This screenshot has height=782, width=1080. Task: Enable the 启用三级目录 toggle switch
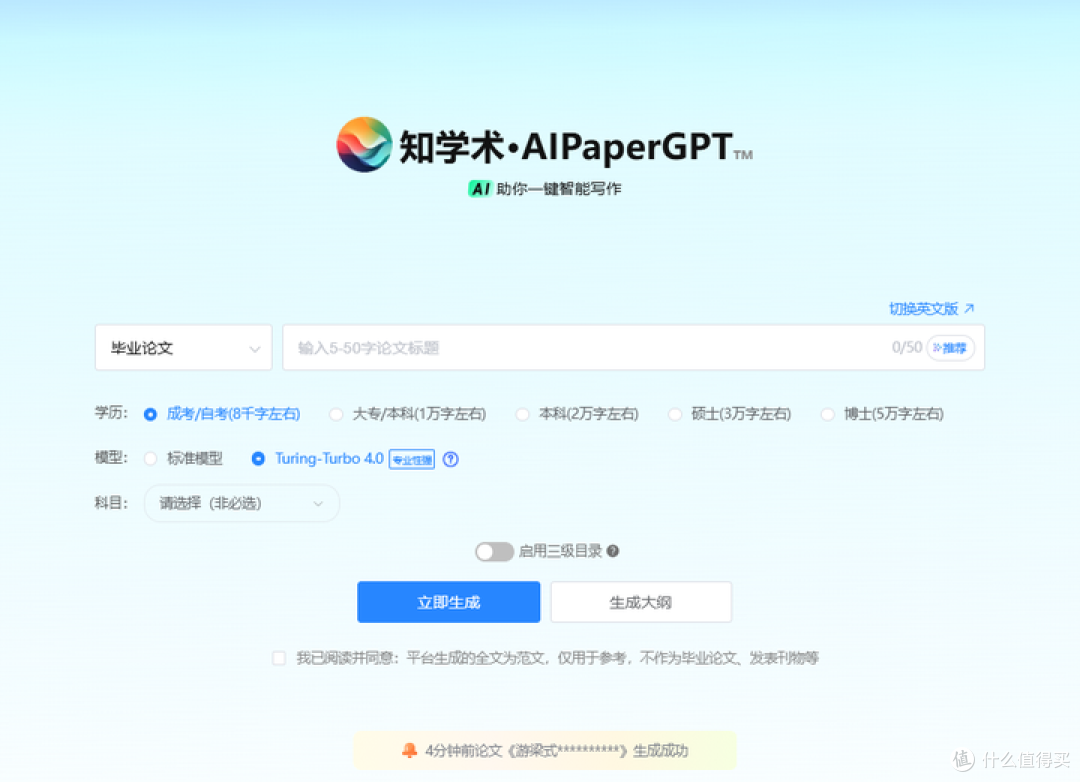(x=494, y=552)
